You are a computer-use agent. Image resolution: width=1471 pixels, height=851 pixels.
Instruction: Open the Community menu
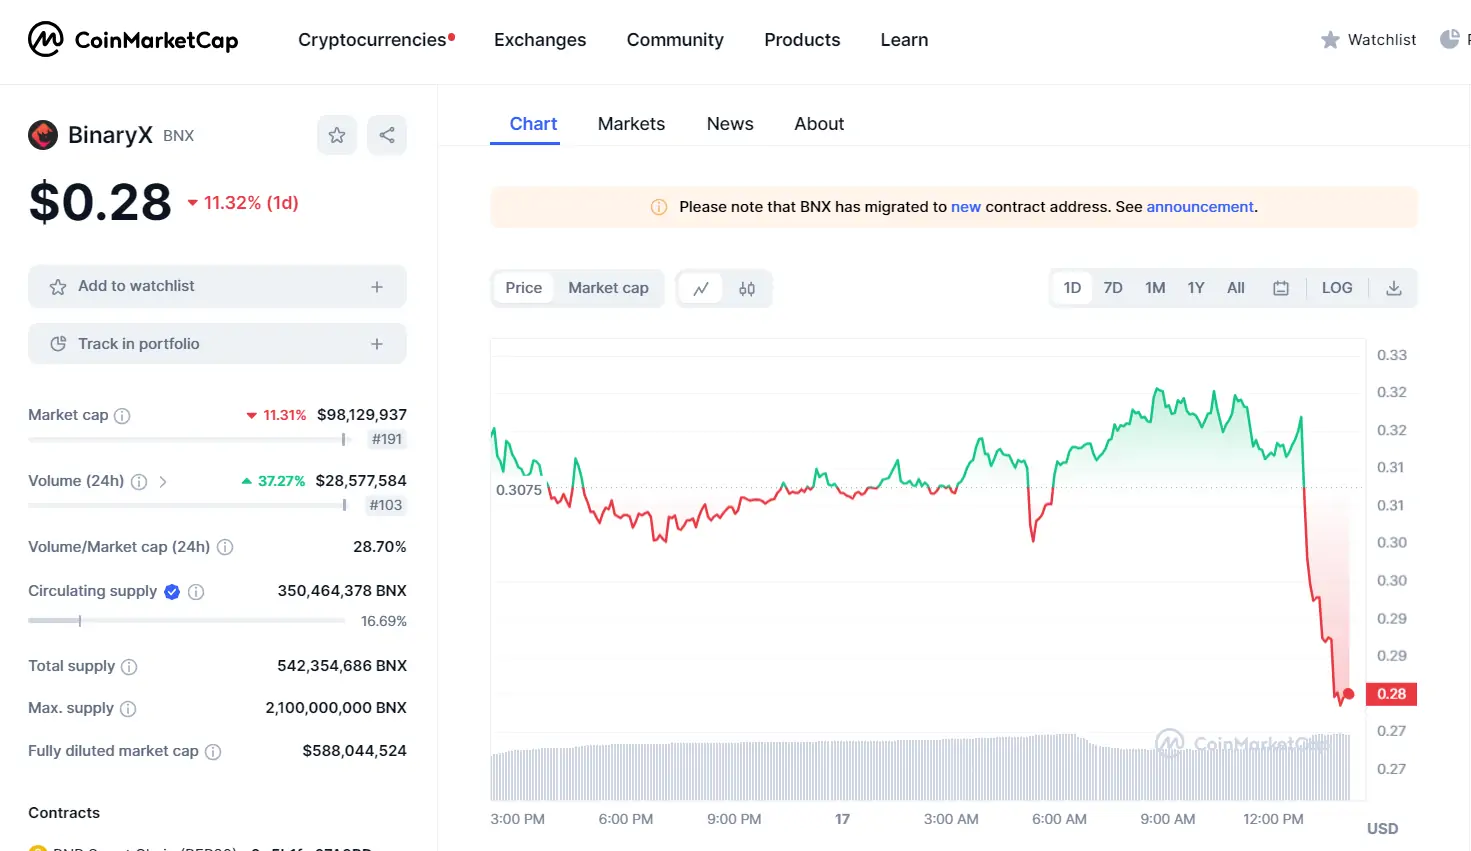tap(675, 40)
